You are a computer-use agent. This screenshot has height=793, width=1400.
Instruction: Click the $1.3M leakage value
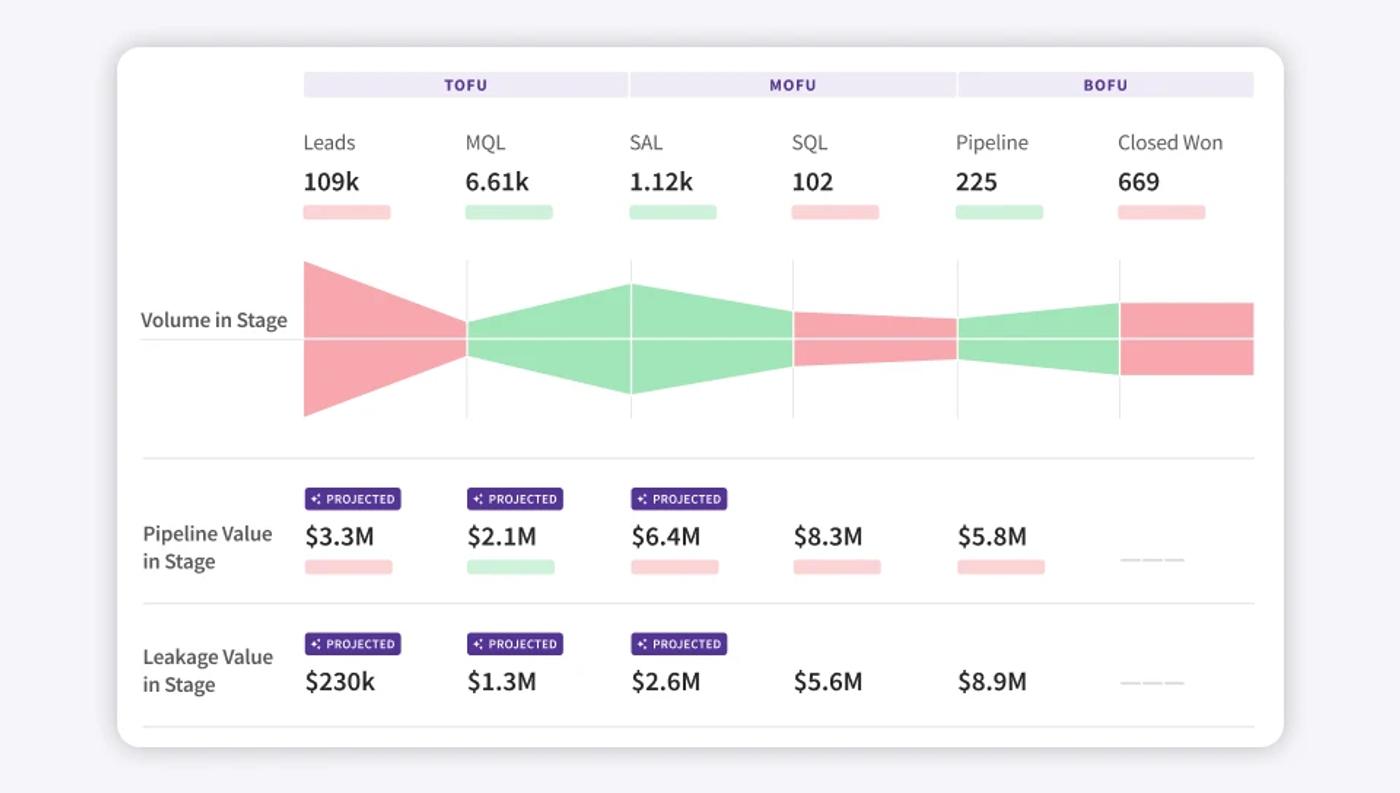click(502, 682)
